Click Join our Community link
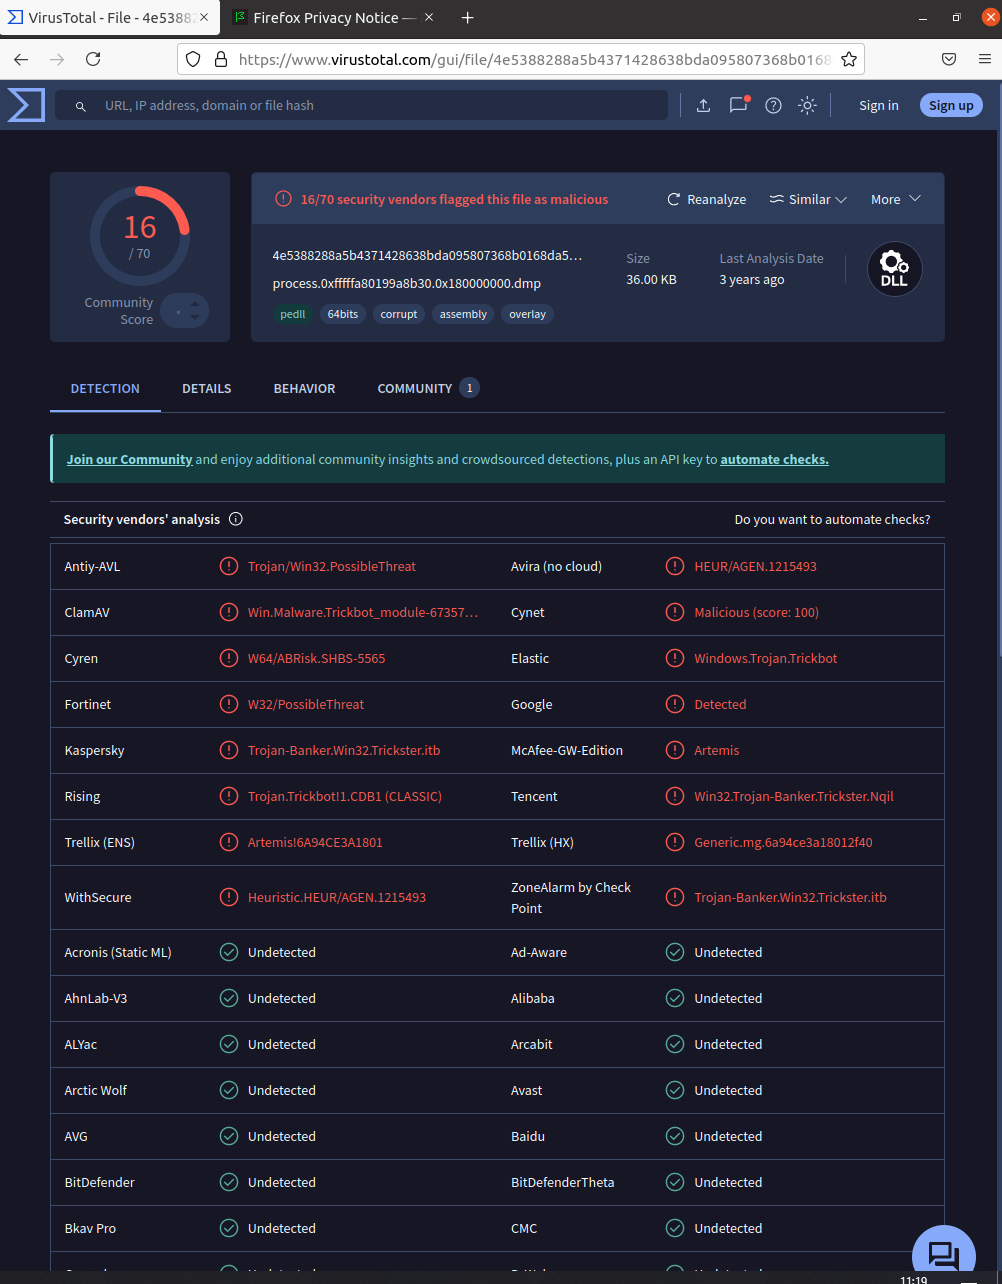This screenshot has height=1284, width=1002. 129,459
